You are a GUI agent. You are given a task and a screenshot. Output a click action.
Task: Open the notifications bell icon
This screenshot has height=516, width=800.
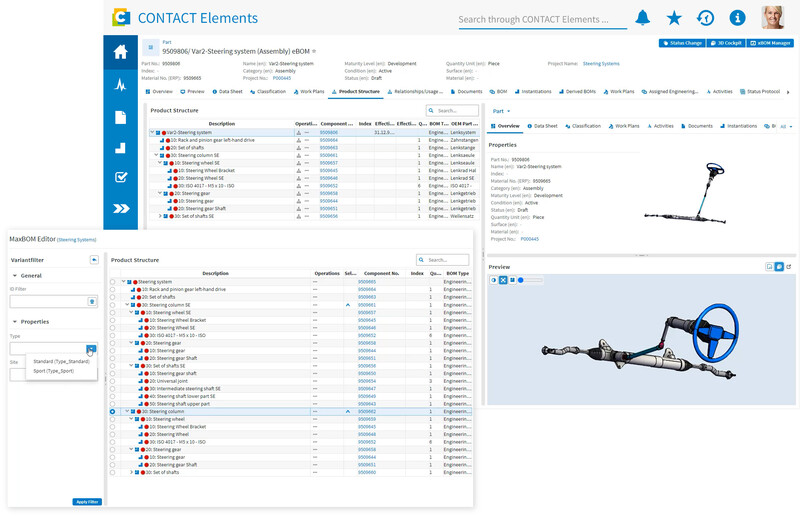tap(642, 18)
